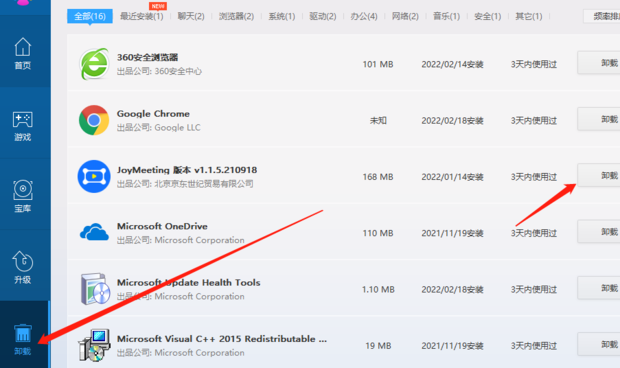Select the 360安全浏览器 name text
Screen dimensions: 620x368
point(147,57)
